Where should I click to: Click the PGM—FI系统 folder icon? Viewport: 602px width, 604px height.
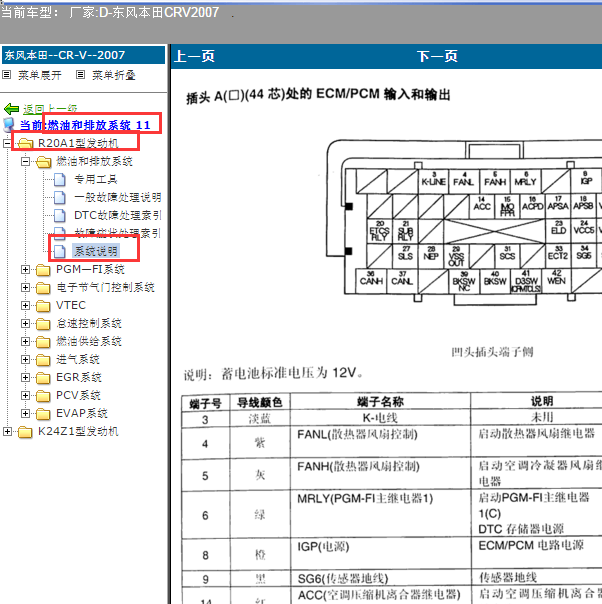[x=43, y=270]
